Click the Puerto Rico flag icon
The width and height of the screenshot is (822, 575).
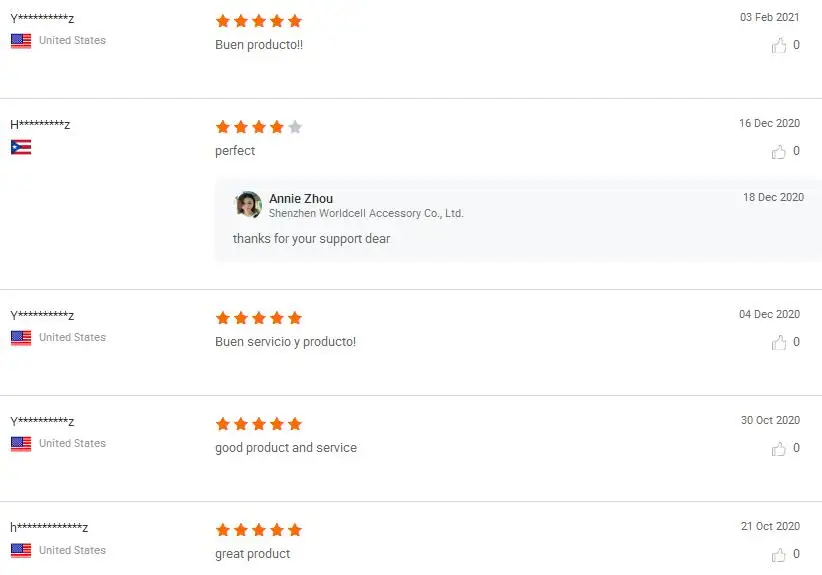point(21,148)
